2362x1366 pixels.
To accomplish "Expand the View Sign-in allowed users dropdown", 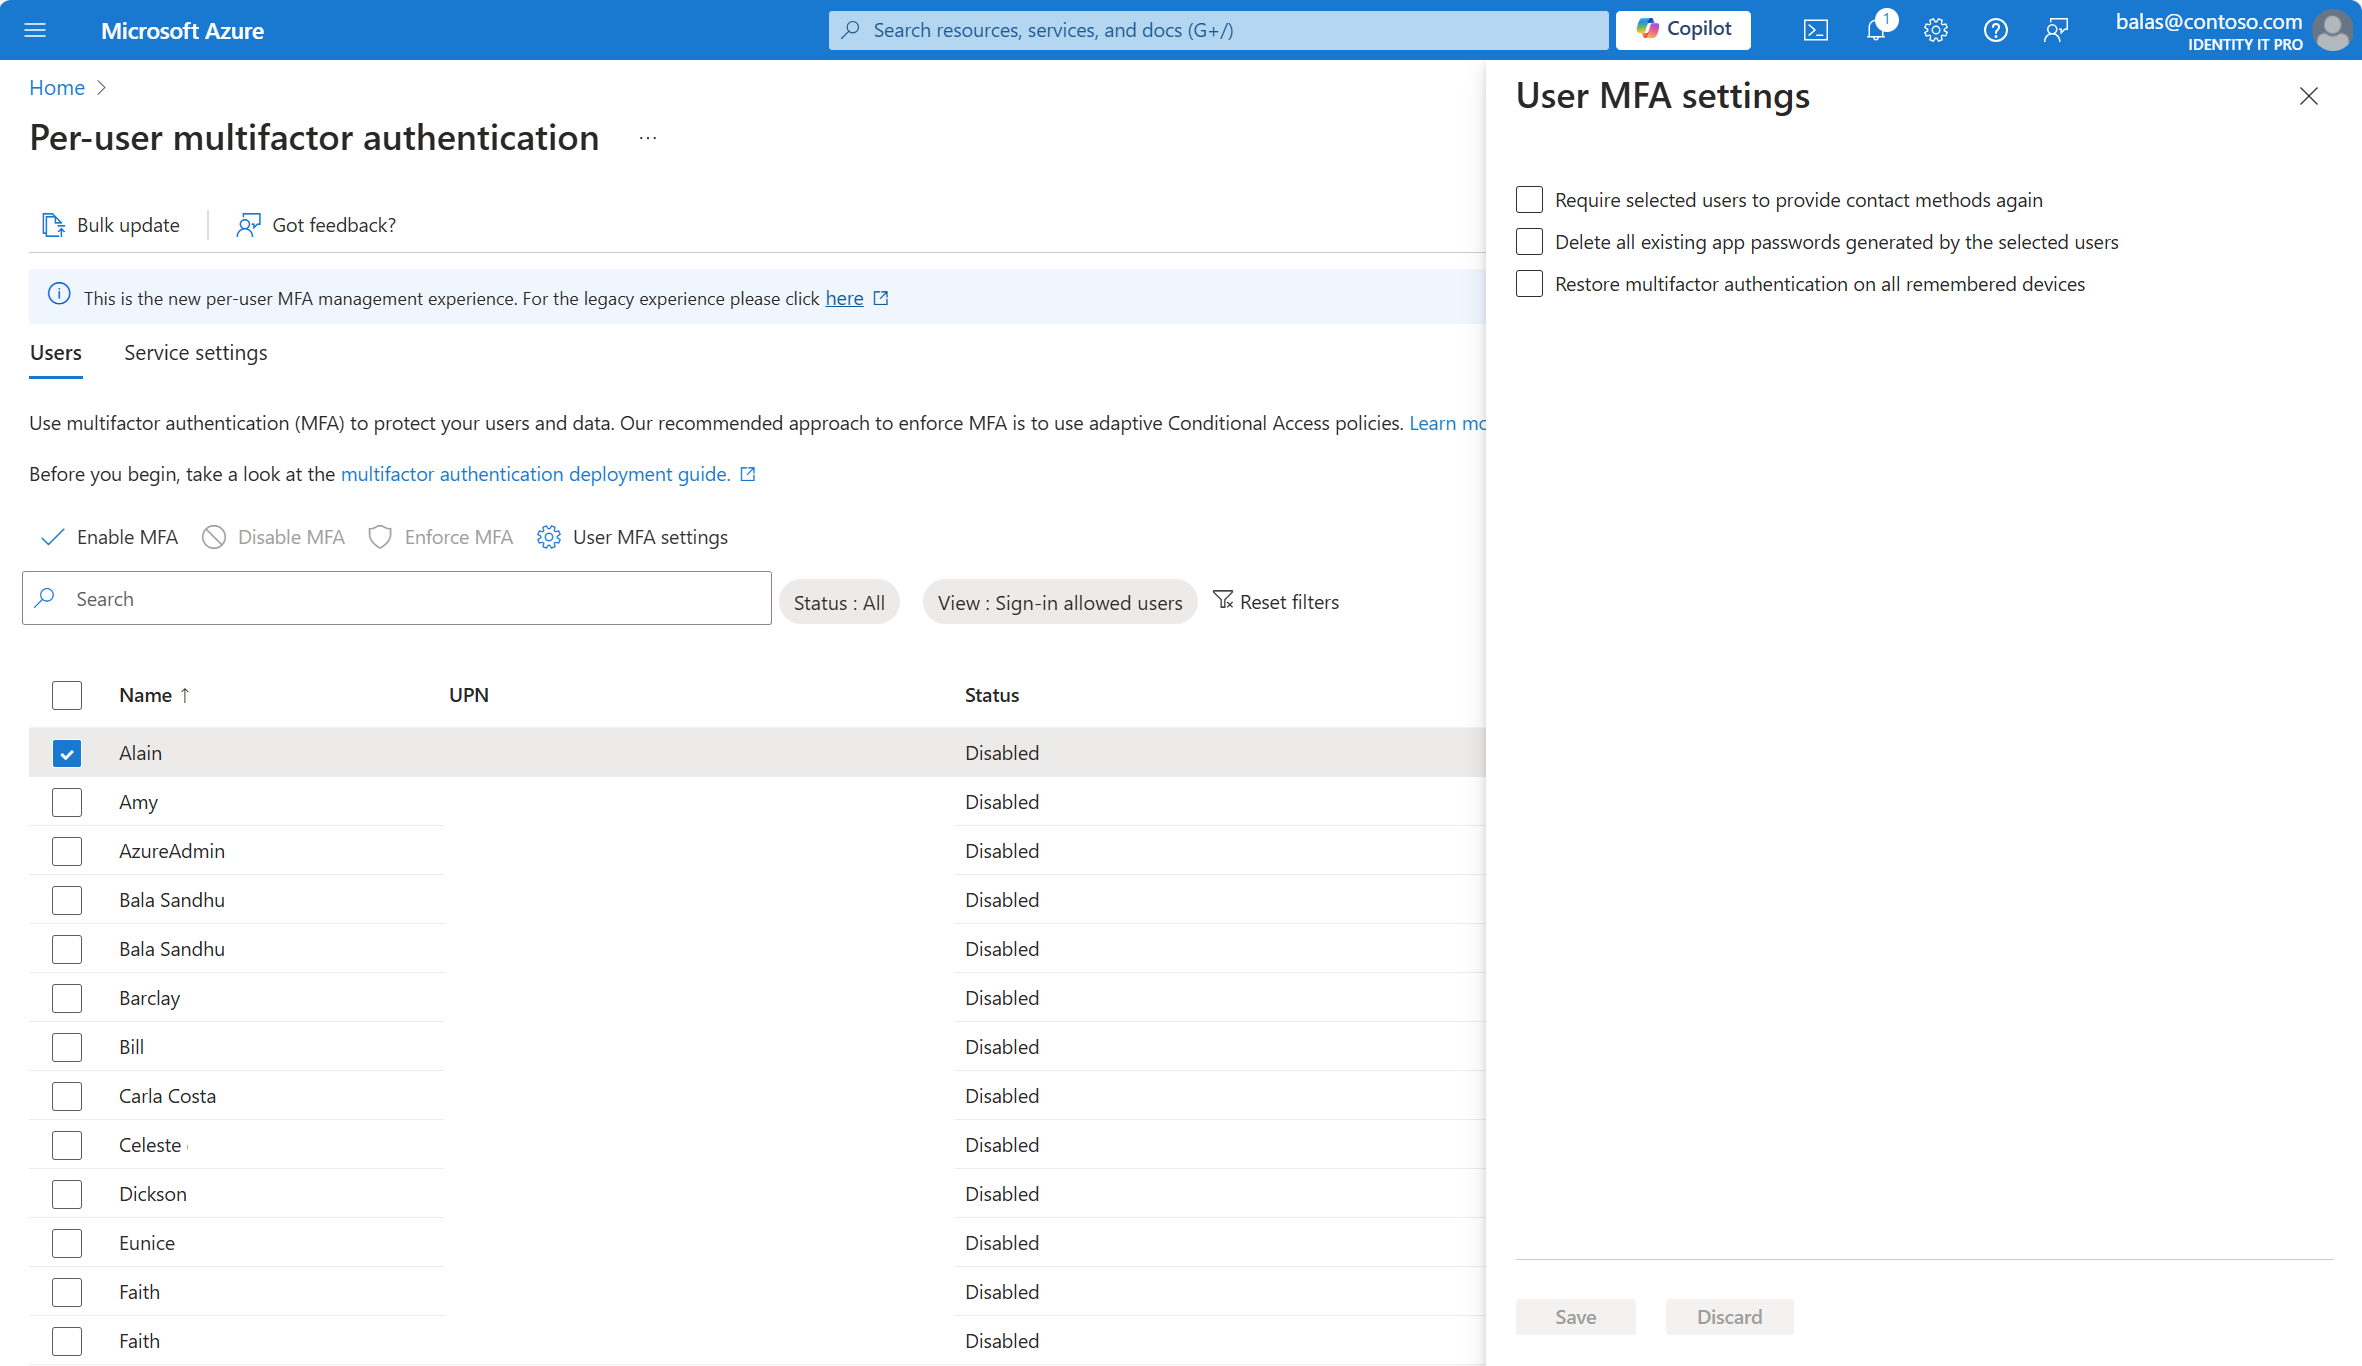I will (1058, 602).
